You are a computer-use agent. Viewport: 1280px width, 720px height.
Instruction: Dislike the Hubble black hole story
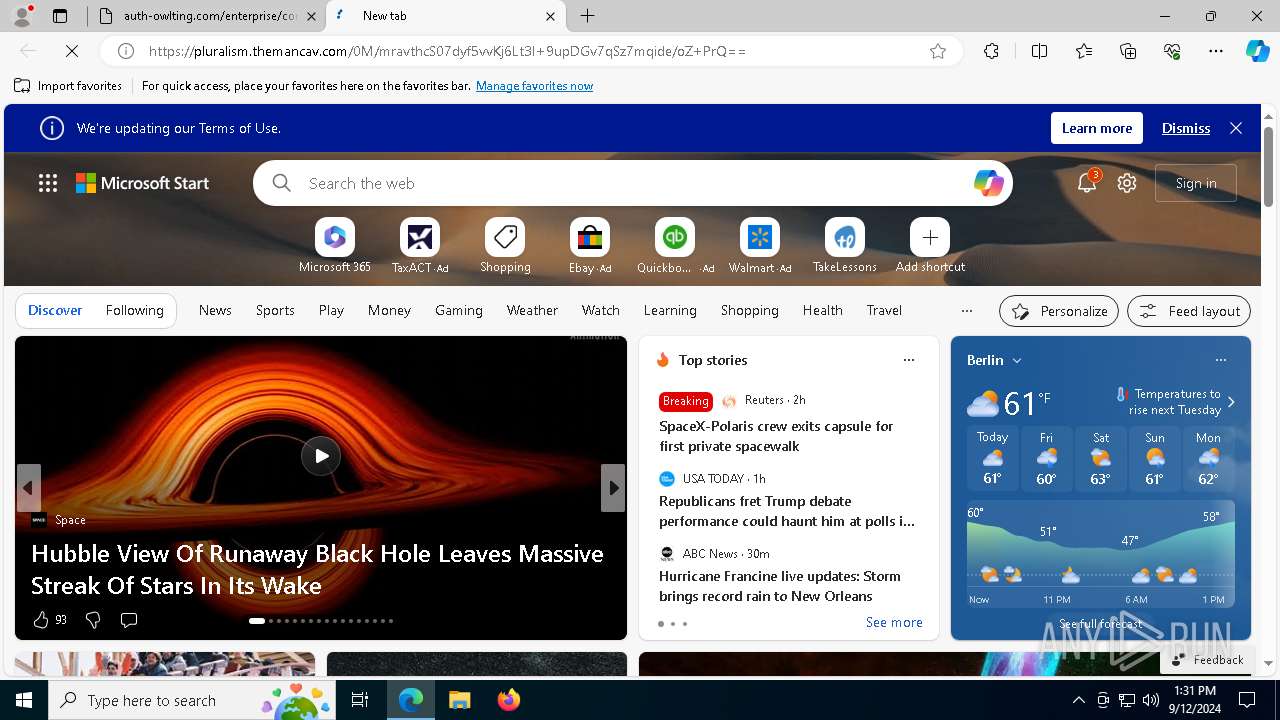pyautogui.click(x=93, y=620)
